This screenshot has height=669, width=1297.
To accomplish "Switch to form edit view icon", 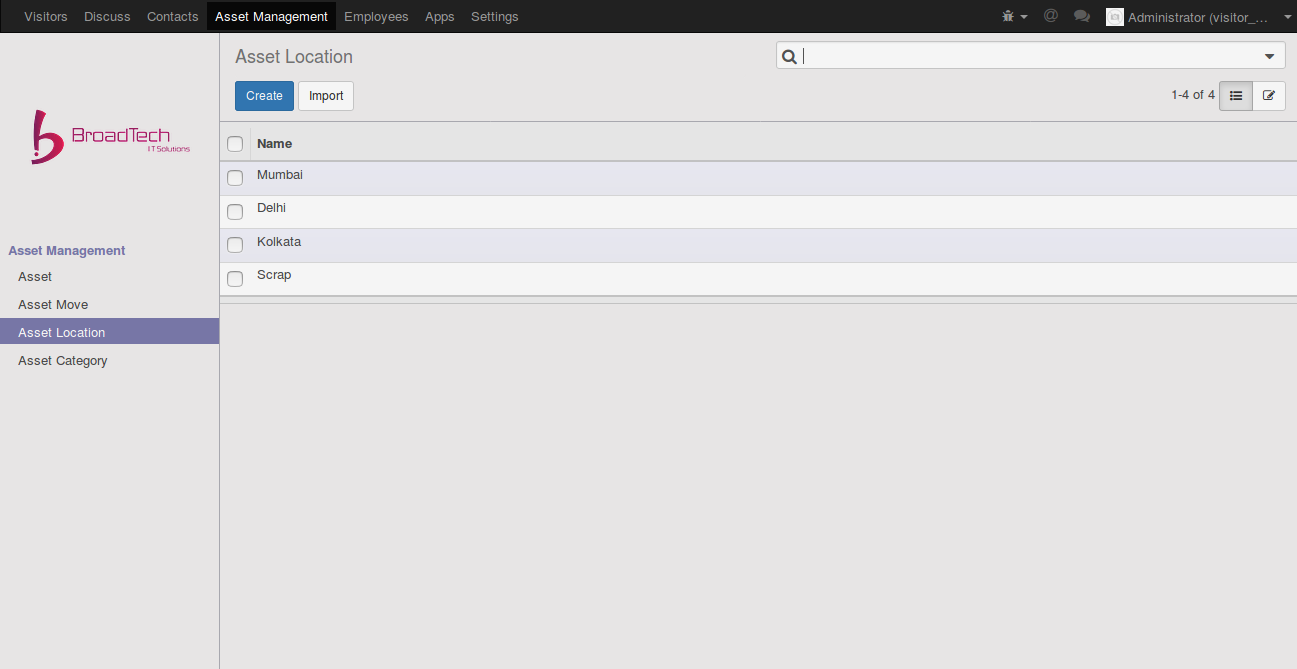I will [1269, 96].
